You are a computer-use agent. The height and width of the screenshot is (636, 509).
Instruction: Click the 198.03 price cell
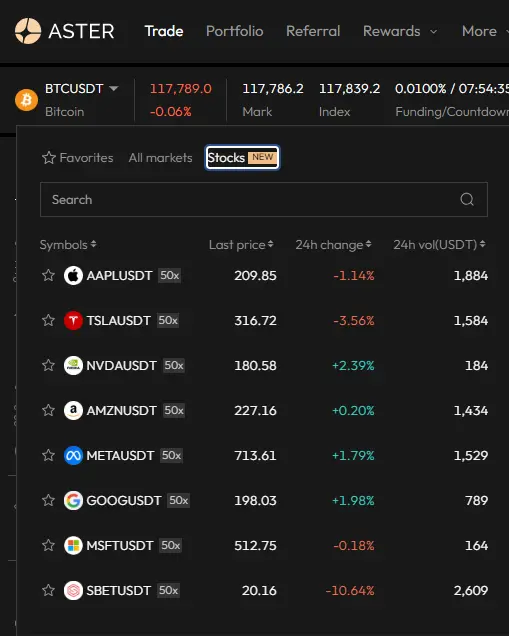coord(255,501)
